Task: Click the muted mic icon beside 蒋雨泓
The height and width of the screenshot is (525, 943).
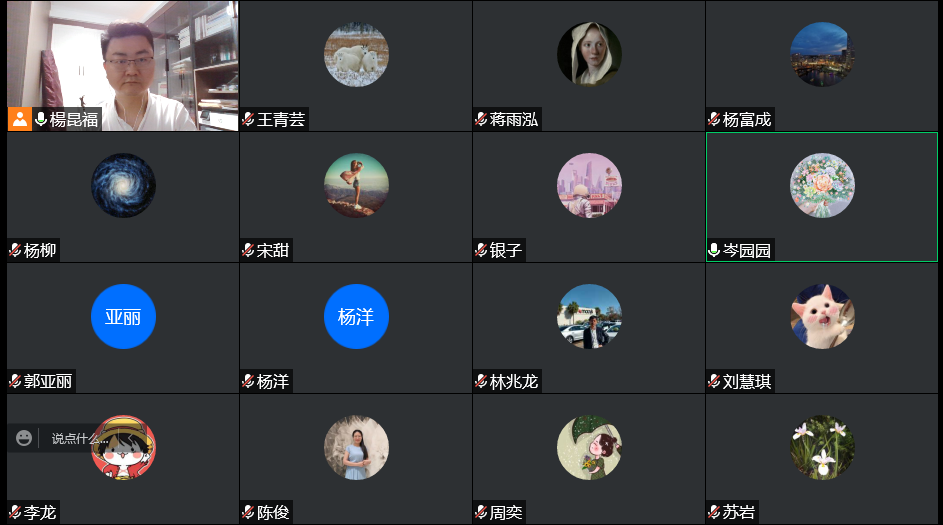Action: tap(481, 119)
